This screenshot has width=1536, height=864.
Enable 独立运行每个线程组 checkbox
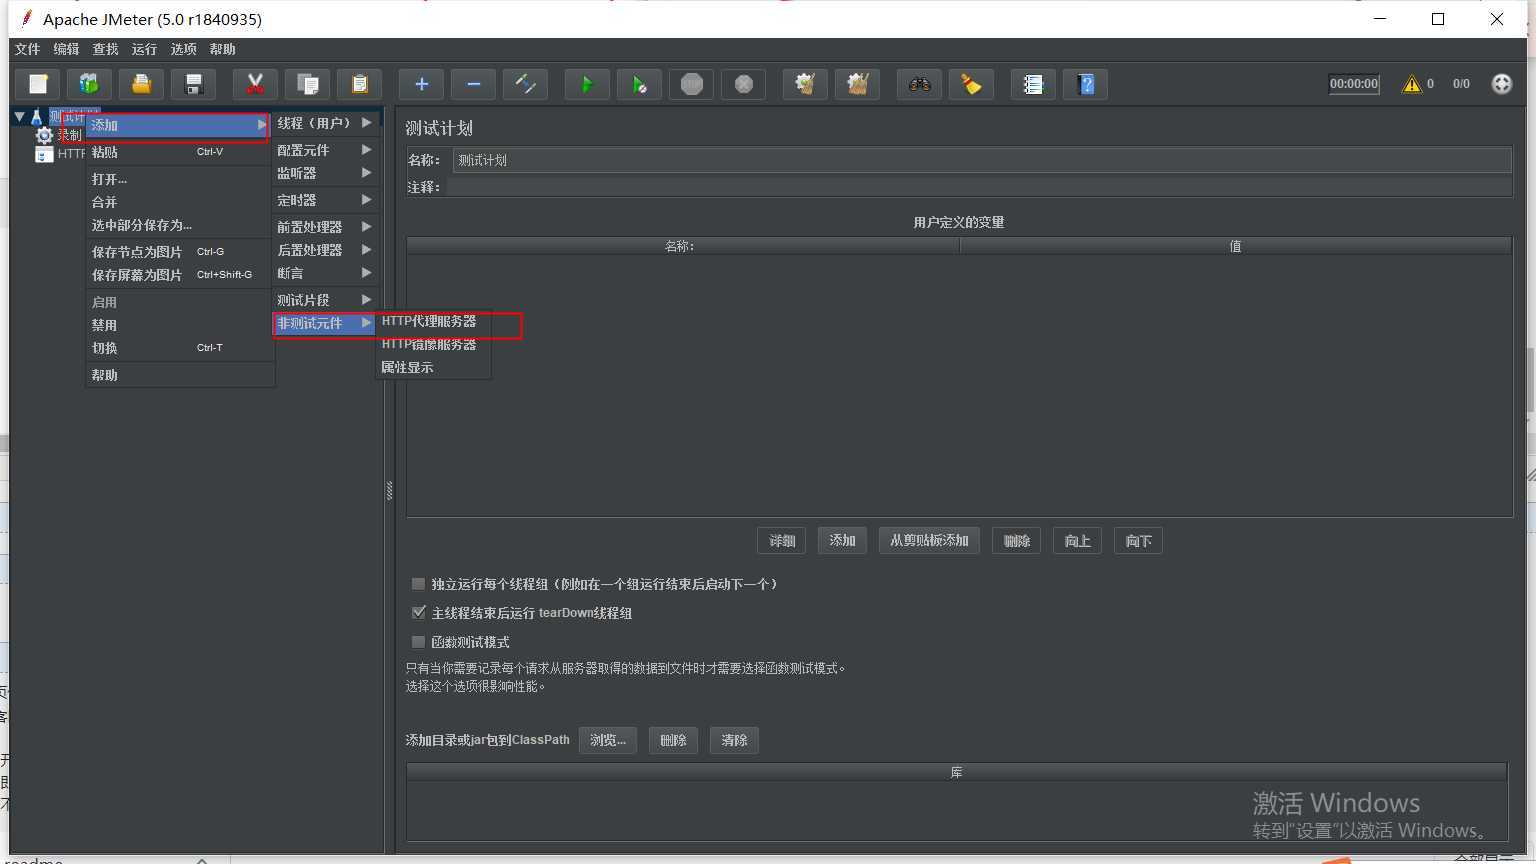click(418, 584)
